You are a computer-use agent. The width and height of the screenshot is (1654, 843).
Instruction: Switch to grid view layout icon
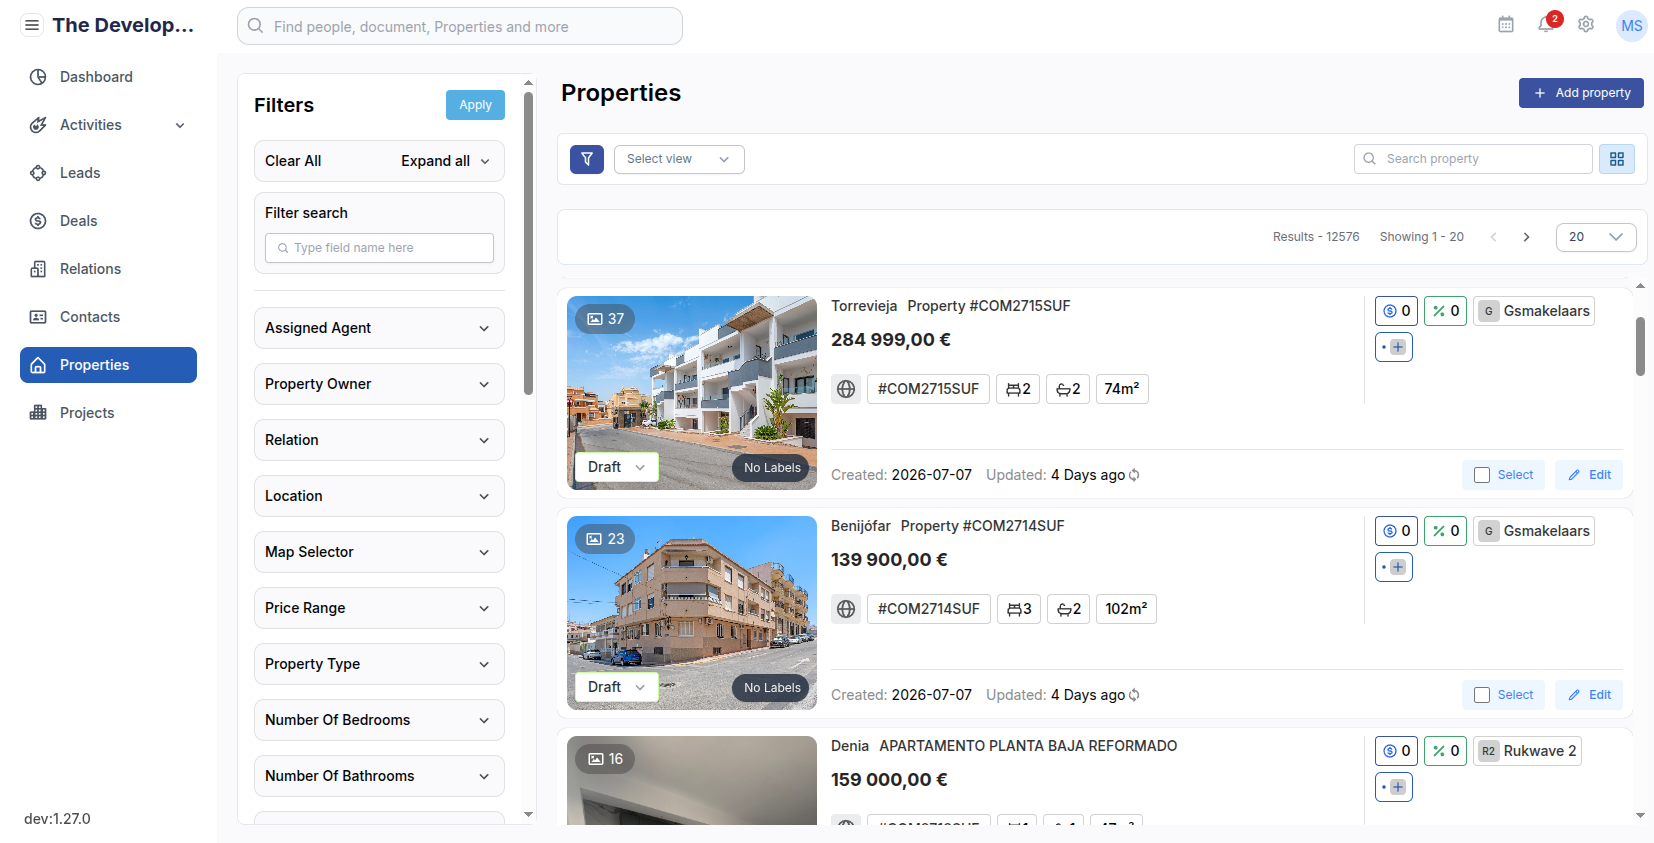click(x=1617, y=159)
